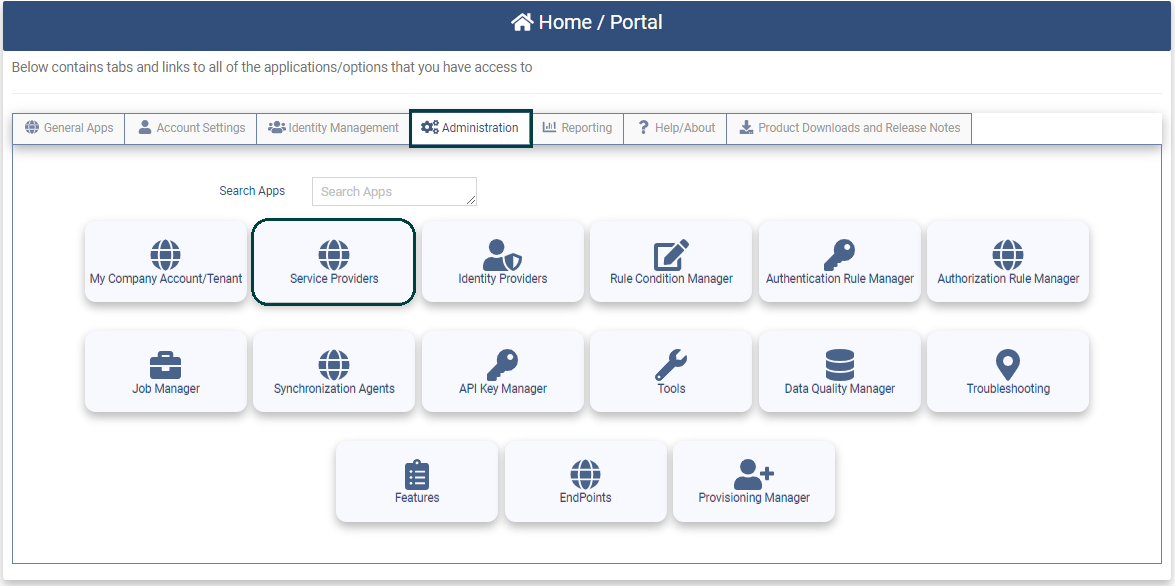Go to the Help/About tab
The image size is (1175, 586).
point(674,128)
